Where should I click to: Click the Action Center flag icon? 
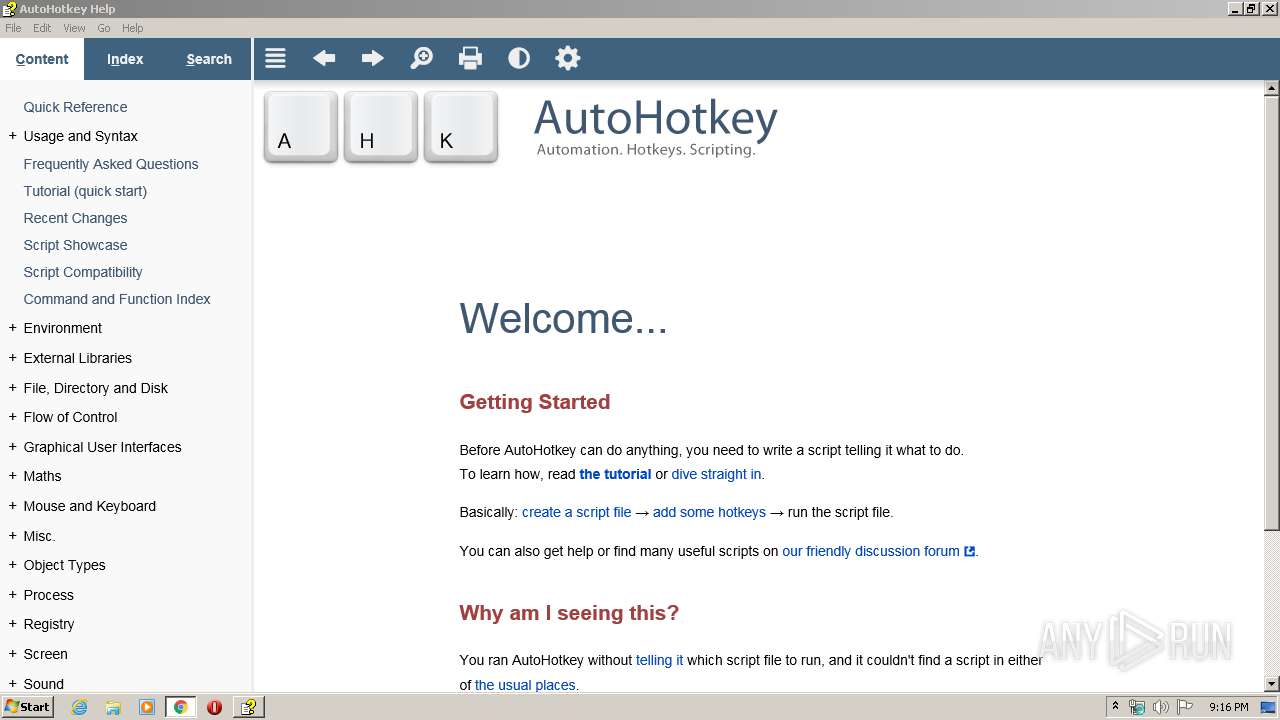1185,707
